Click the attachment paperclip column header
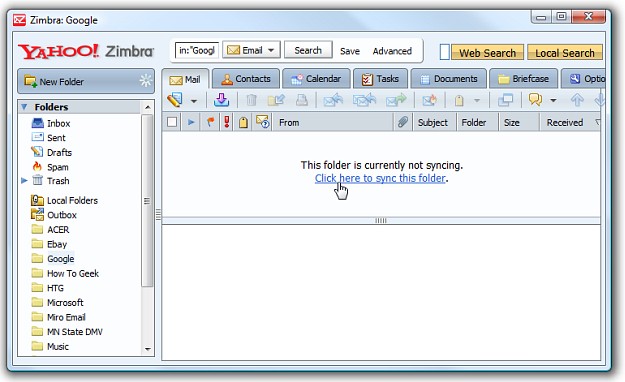 pos(403,122)
